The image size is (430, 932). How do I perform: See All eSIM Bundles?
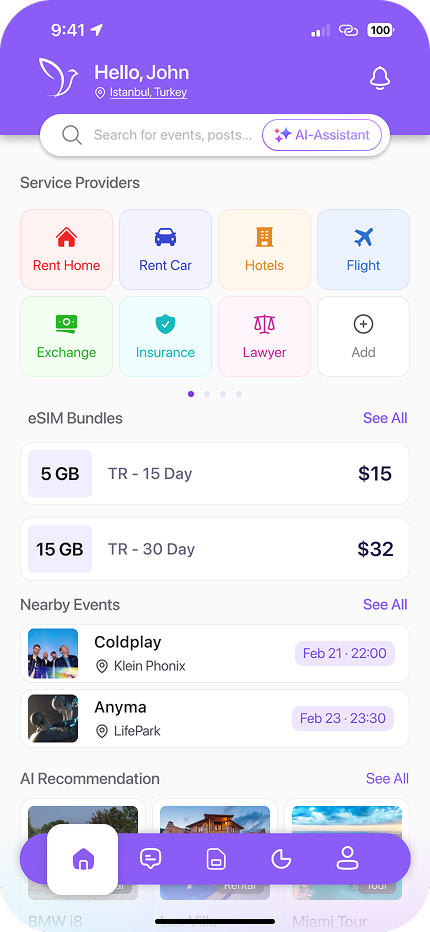click(385, 418)
